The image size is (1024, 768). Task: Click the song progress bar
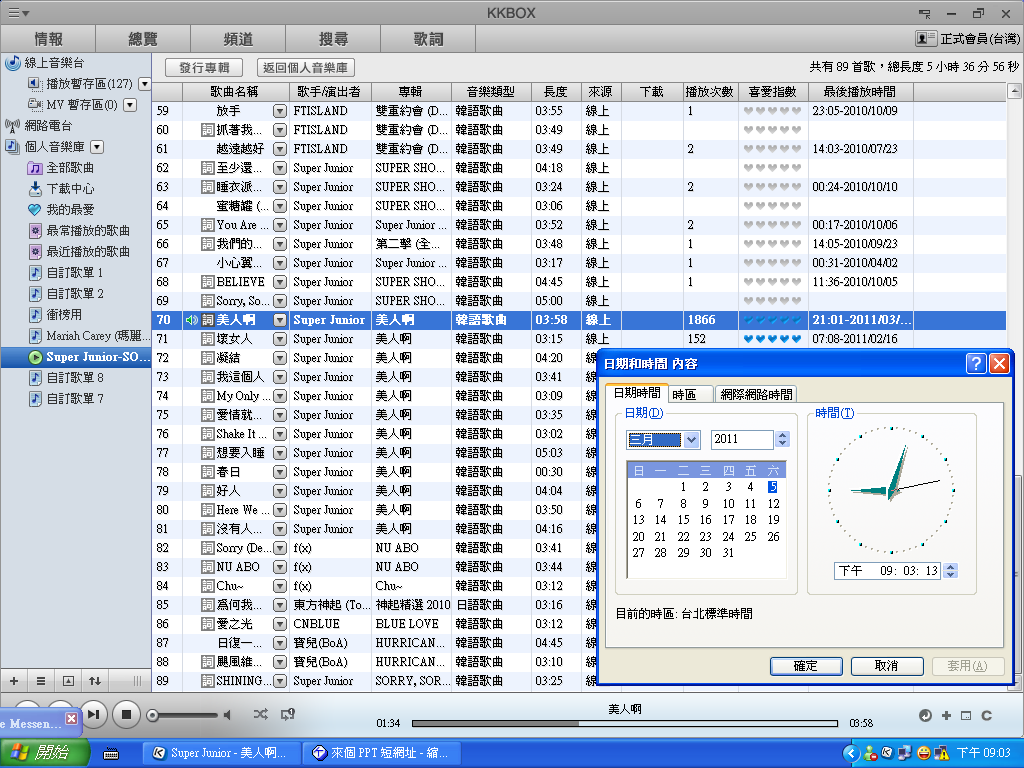point(625,723)
